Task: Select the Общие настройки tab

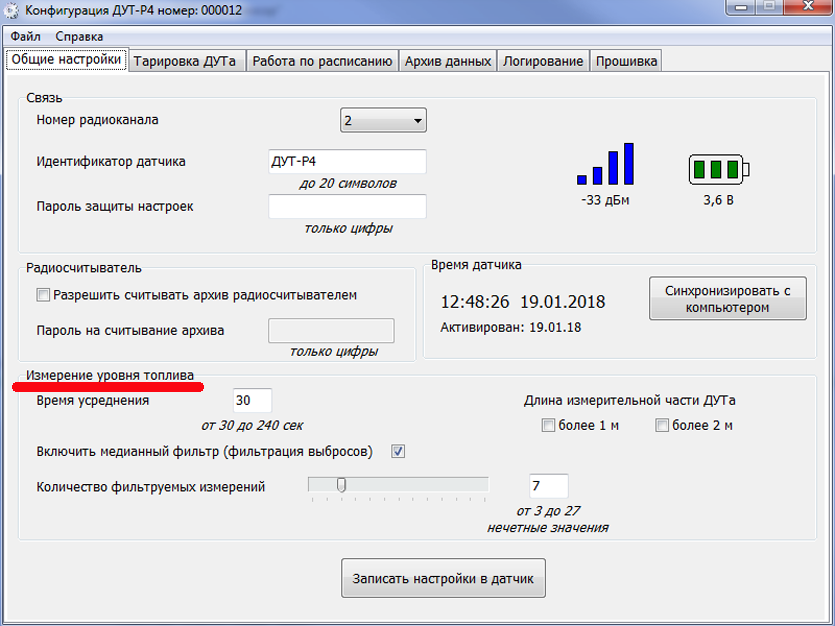Action: (67, 59)
